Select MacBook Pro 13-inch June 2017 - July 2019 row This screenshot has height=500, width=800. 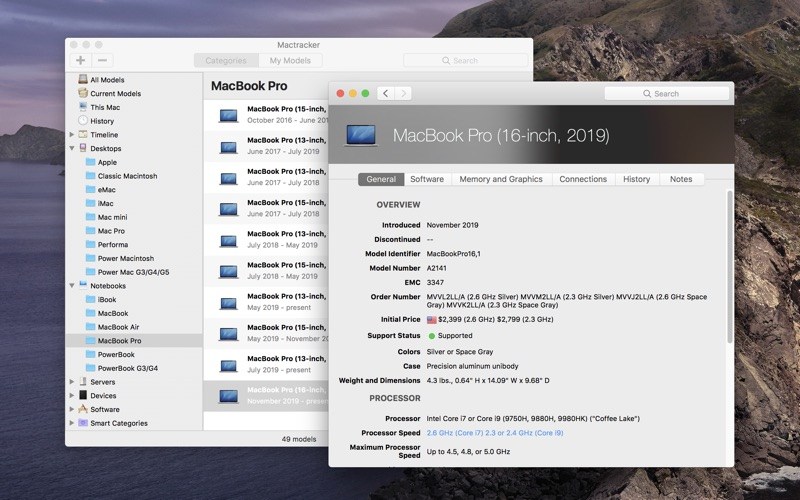pos(266,146)
